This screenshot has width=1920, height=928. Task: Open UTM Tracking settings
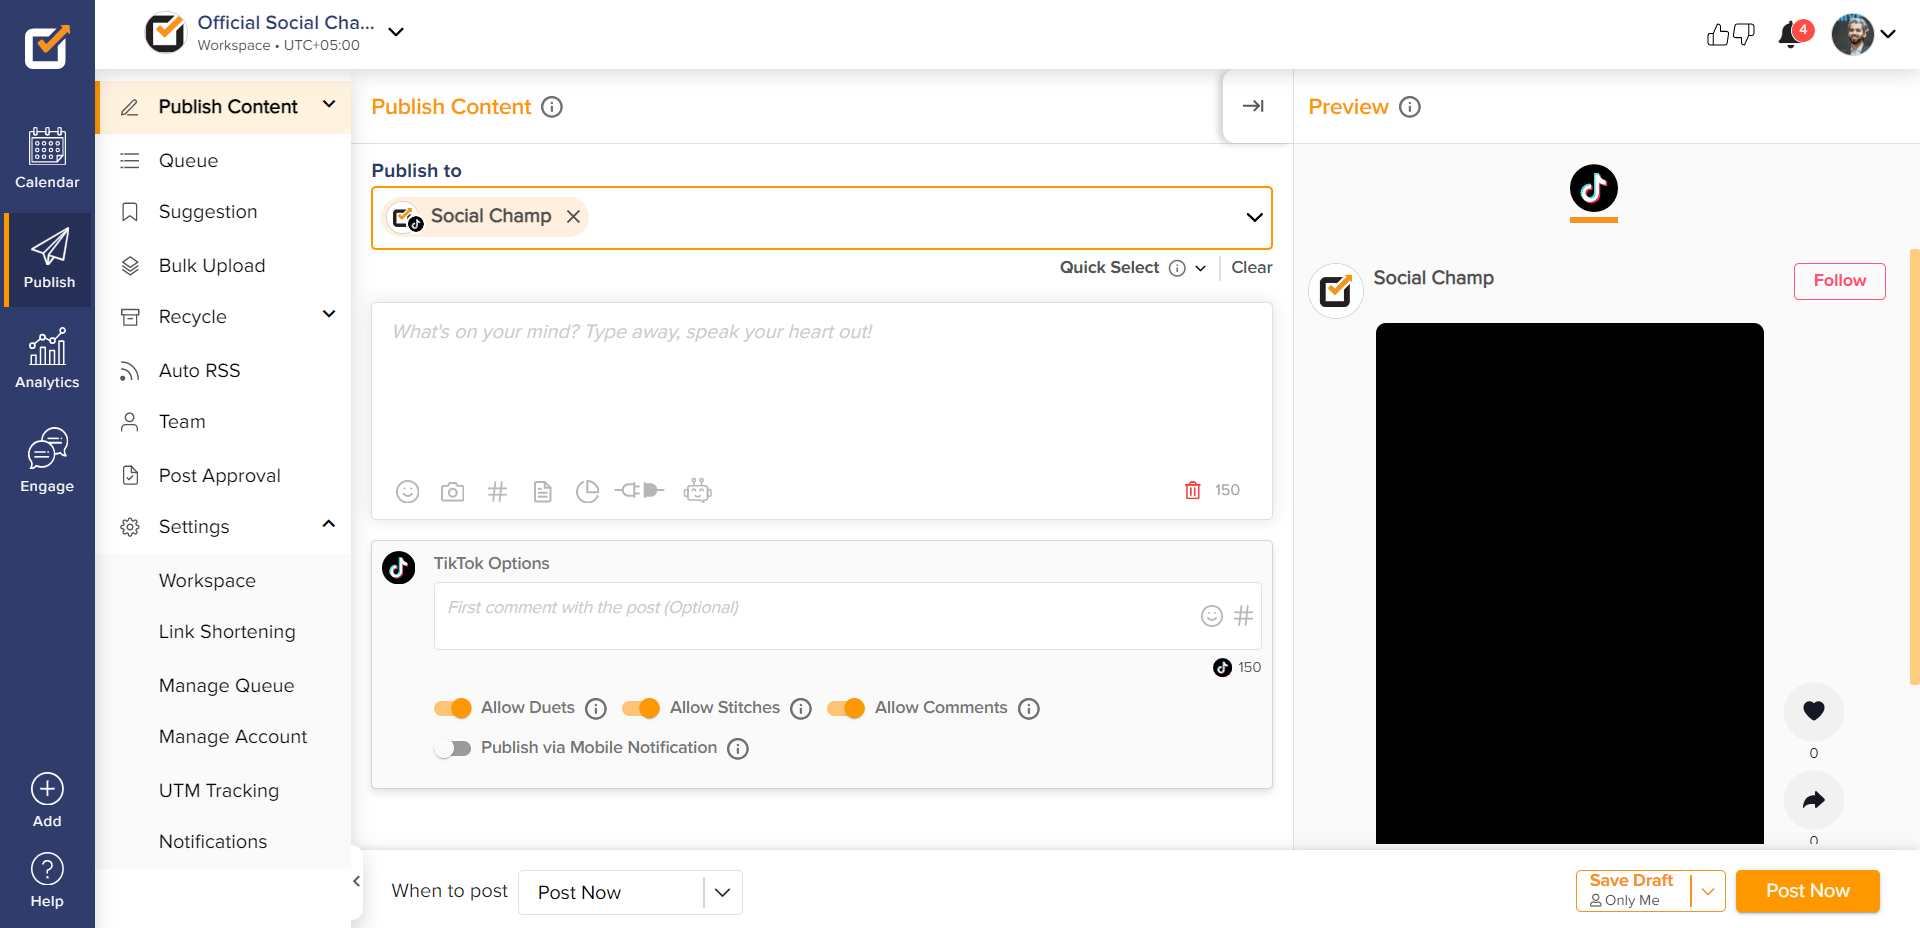[x=219, y=791]
